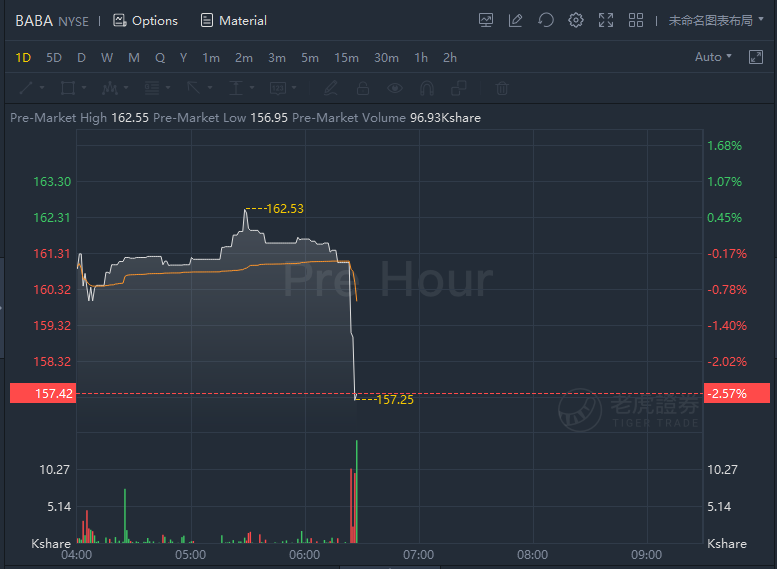This screenshot has width=777, height=569.
Task: Switch to 30m interval
Action: pos(387,57)
